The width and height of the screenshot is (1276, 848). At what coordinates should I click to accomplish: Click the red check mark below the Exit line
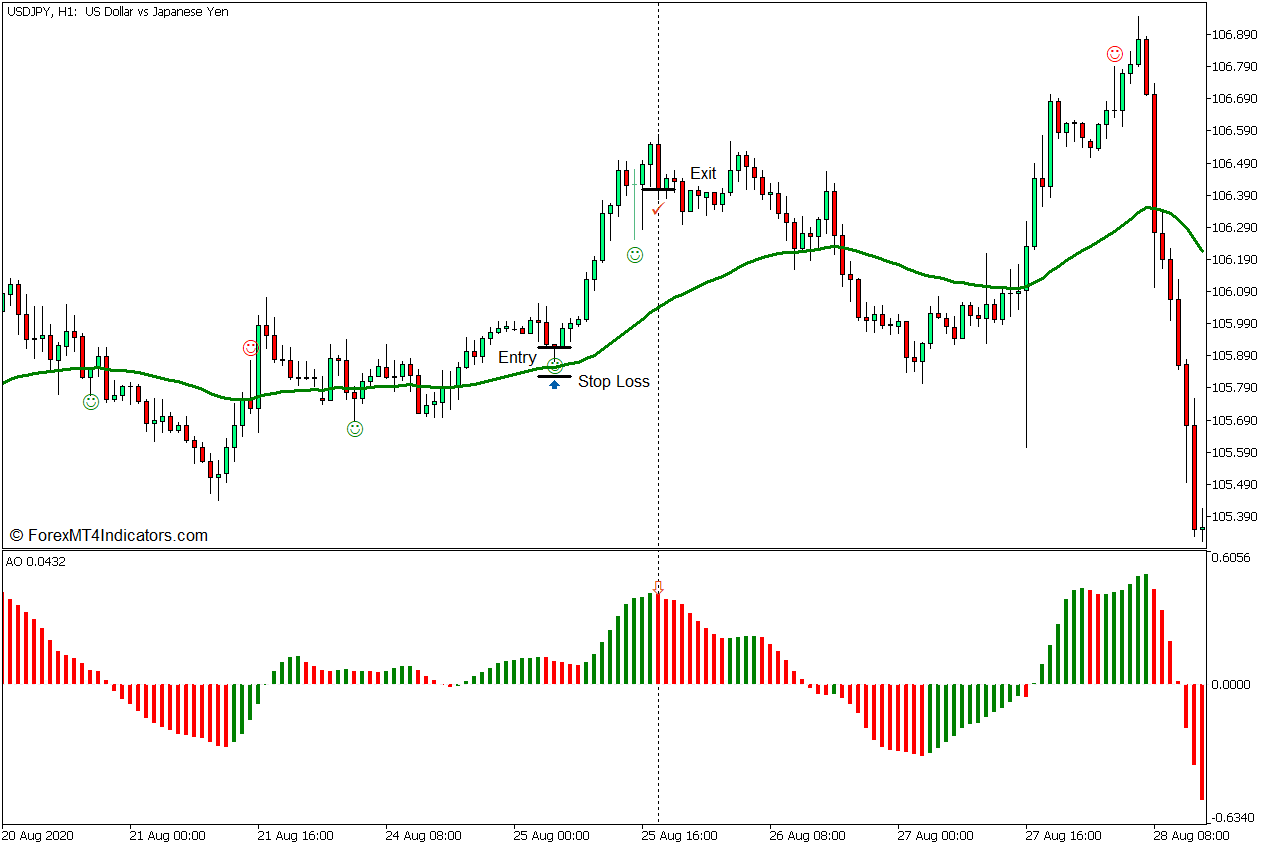pyautogui.click(x=657, y=209)
